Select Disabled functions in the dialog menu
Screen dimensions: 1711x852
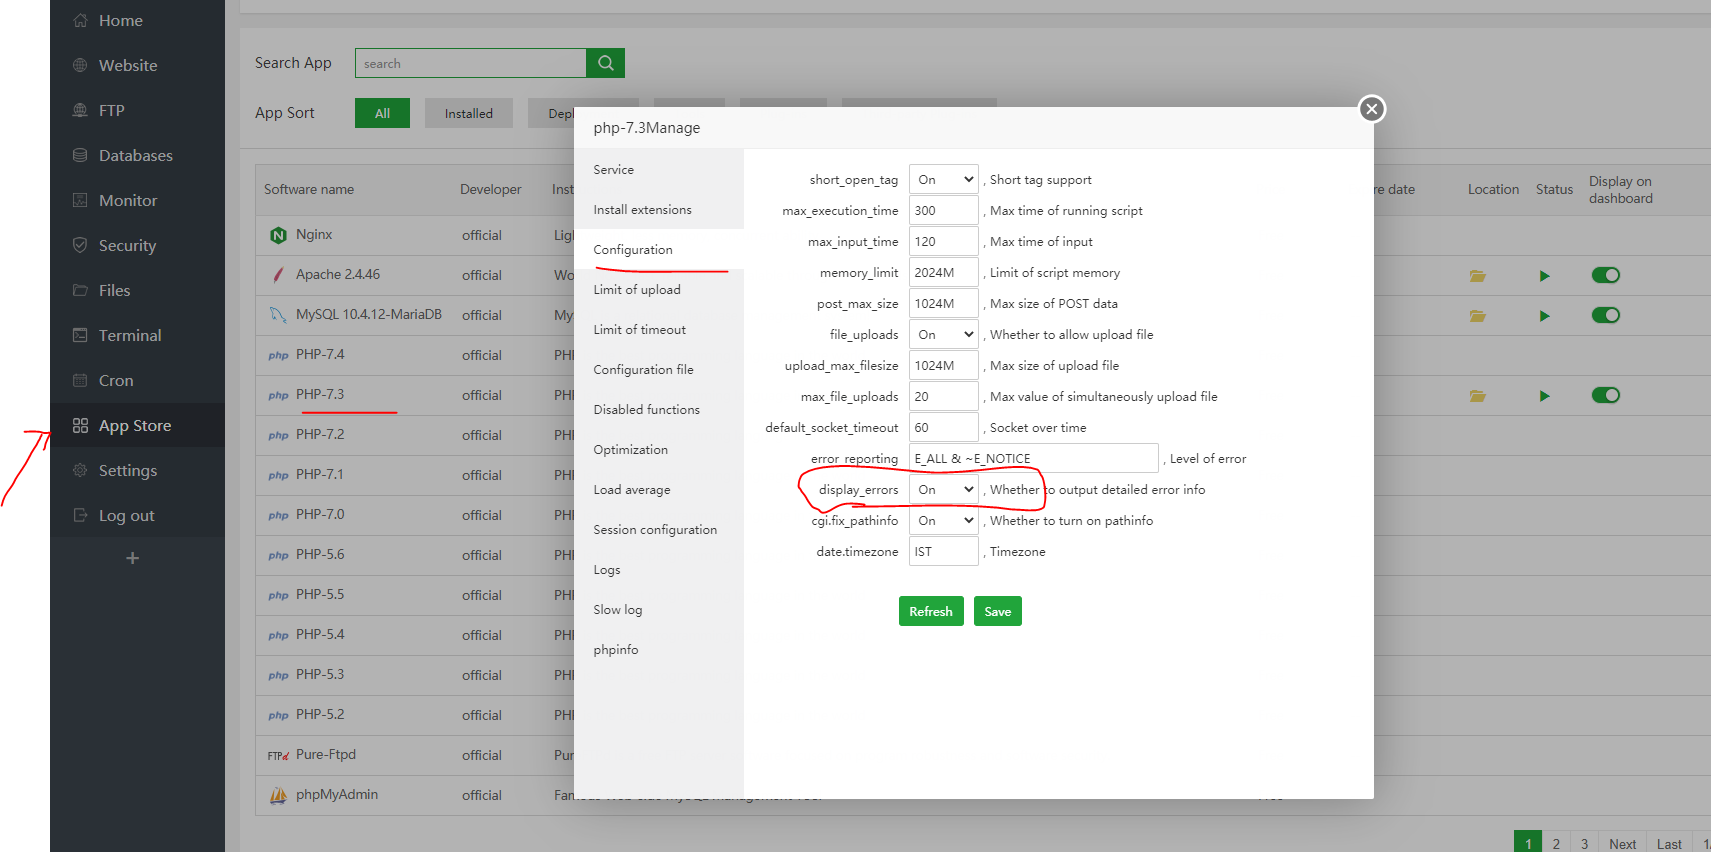(x=646, y=410)
